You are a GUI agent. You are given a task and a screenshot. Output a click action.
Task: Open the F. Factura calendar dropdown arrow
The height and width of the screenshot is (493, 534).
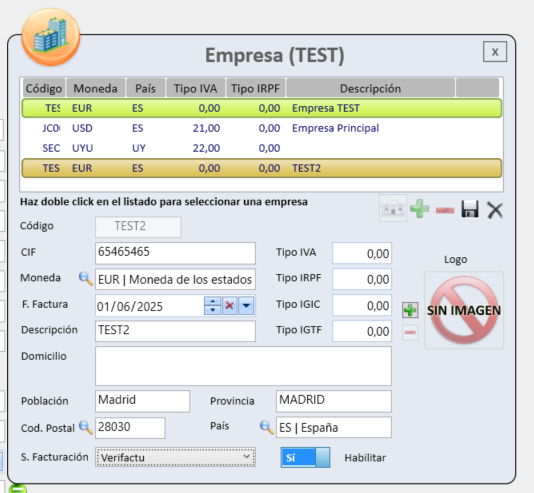pos(246,305)
